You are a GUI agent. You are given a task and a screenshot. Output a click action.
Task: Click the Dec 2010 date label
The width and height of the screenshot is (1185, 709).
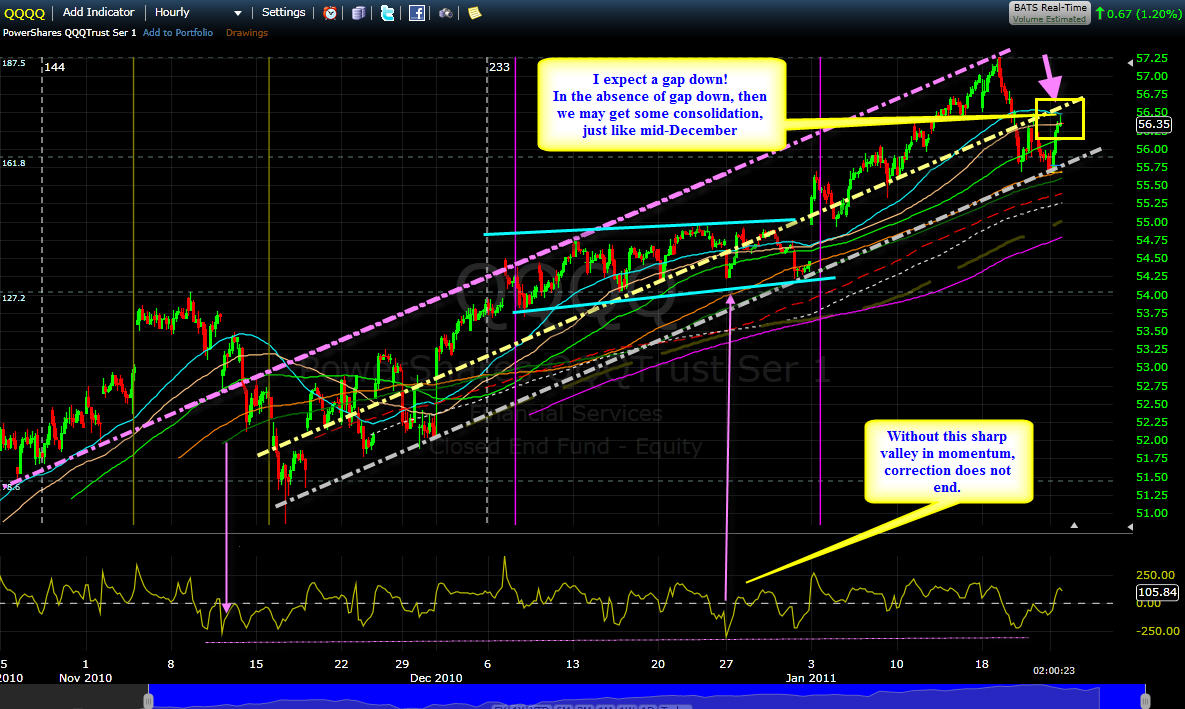(x=436, y=678)
